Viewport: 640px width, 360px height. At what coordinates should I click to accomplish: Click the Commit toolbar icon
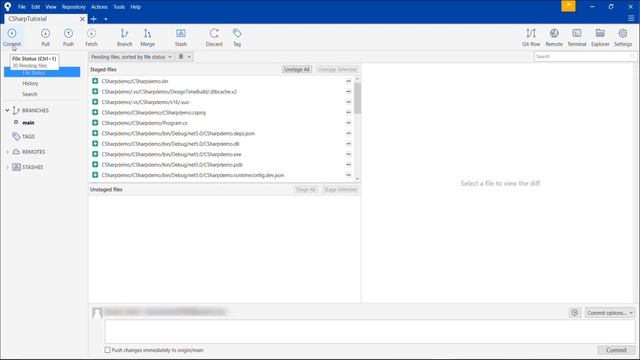pyautogui.click(x=12, y=37)
